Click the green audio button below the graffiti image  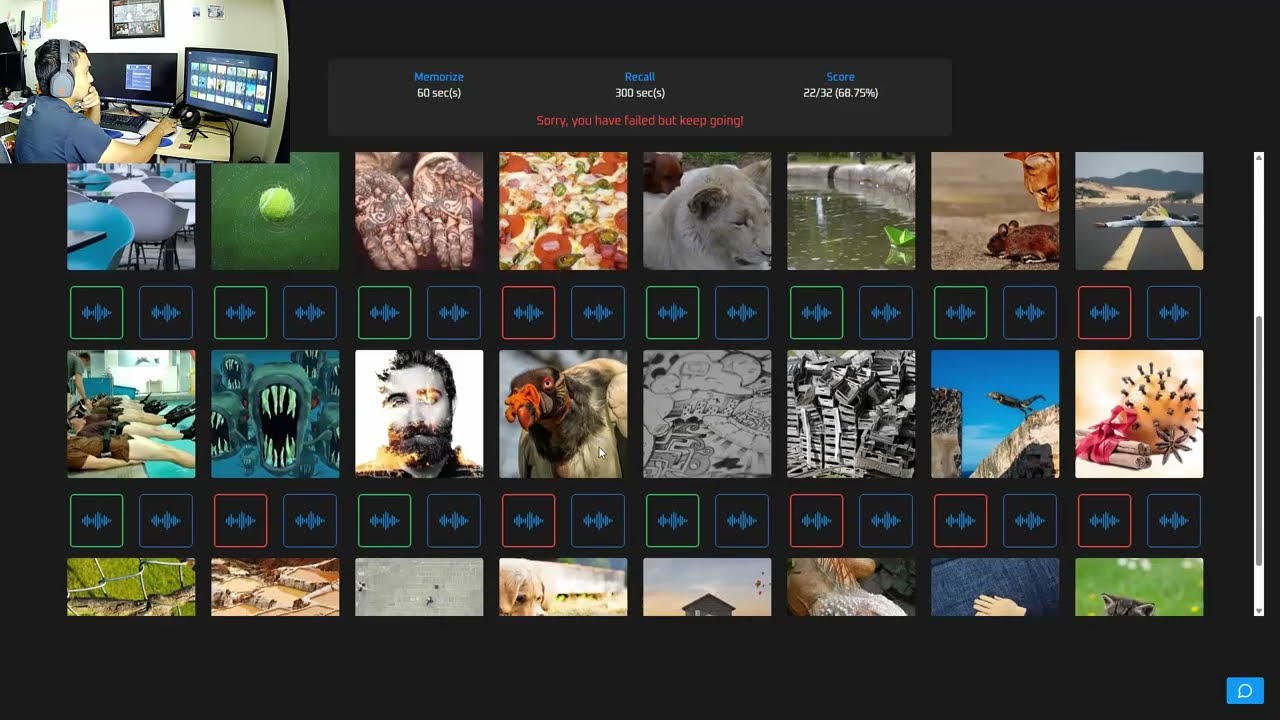[672, 521]
